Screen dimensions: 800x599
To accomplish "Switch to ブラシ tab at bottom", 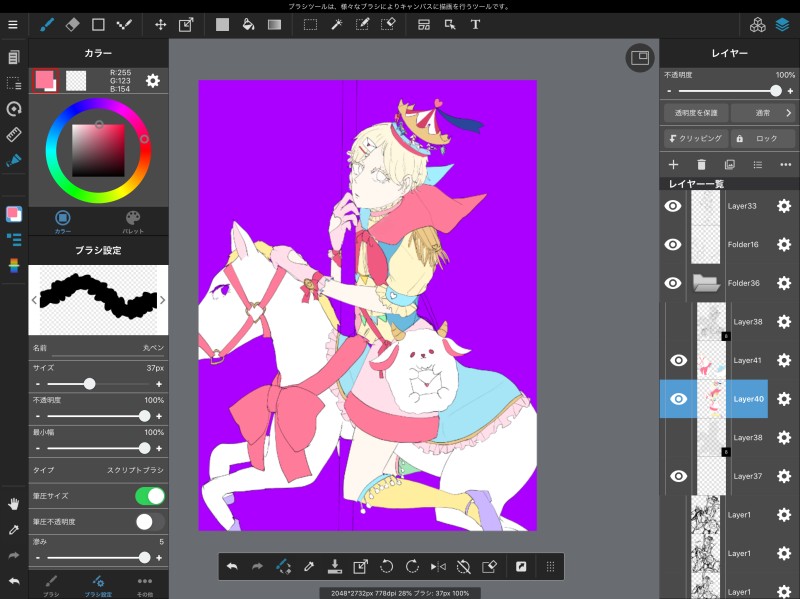I will [x=51, y=586].
